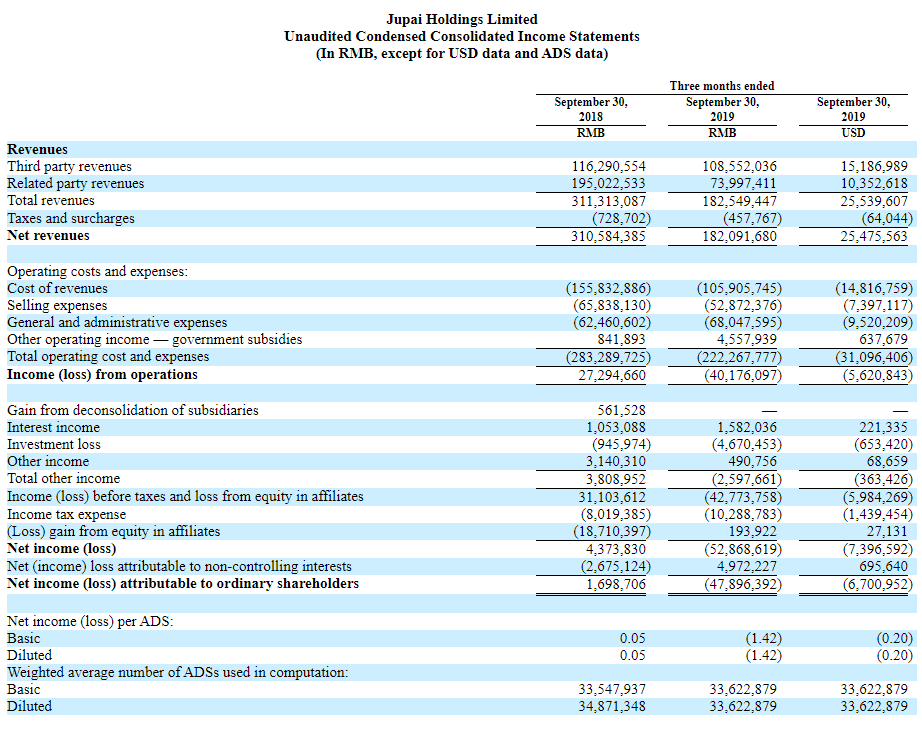
Task: Click the value 182,091,680
Action: (739, 236)
